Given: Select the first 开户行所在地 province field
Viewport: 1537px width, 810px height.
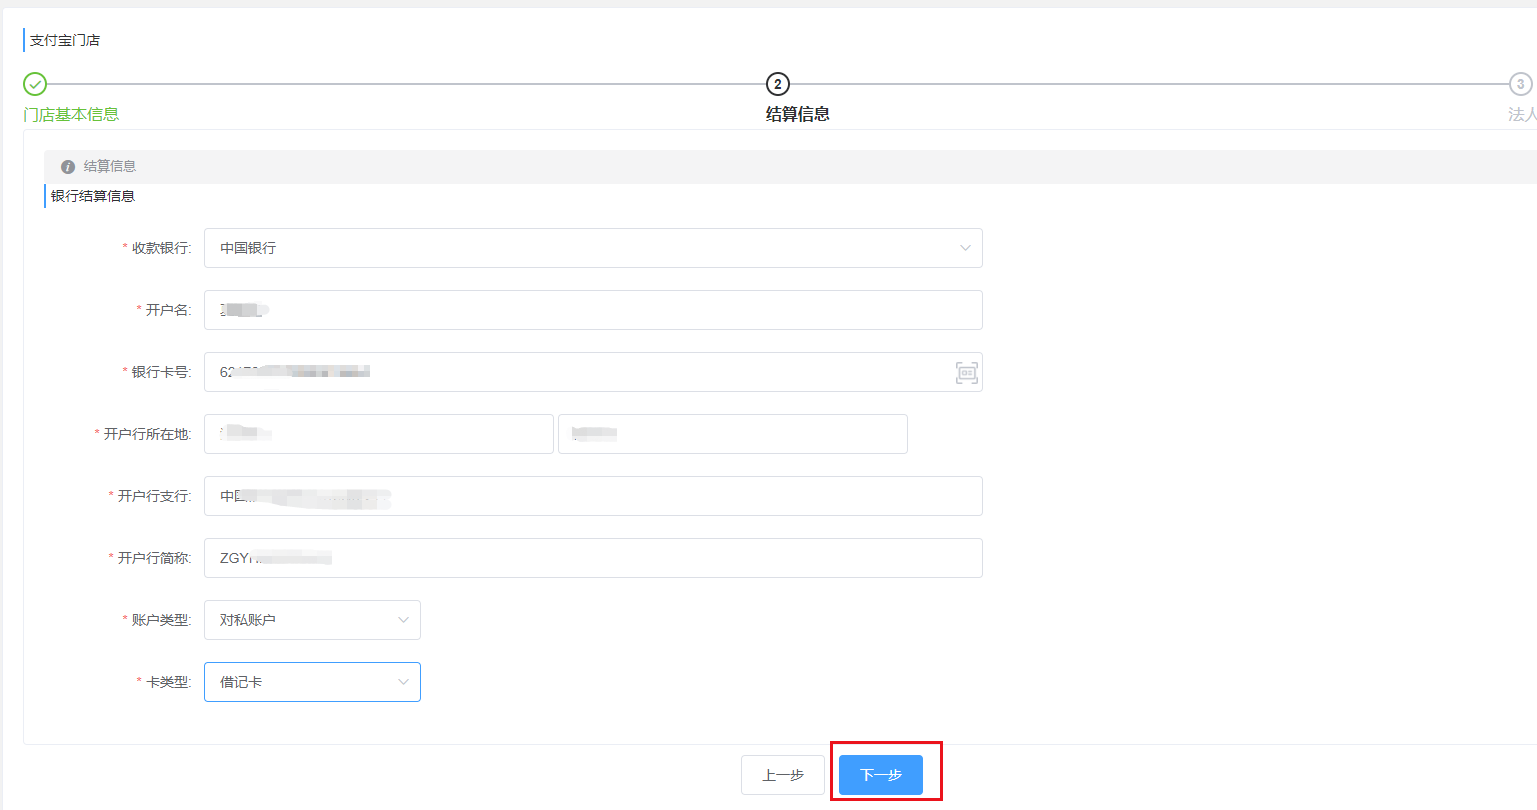Looking at the screenshot, I should click(x=379, y=434).
